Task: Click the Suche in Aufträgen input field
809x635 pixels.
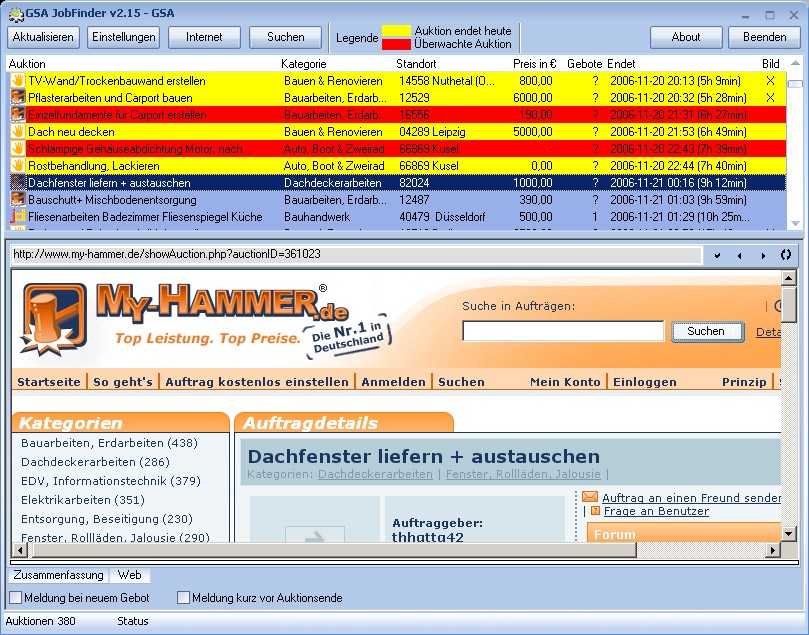Action: click(x=563, y=331)
